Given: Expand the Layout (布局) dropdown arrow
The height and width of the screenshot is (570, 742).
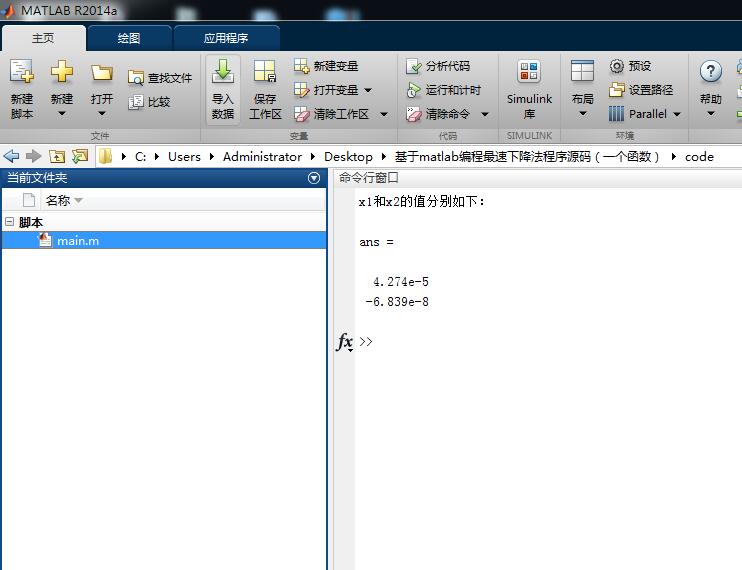Looking at the screenshot, I should tap(583, 114).
